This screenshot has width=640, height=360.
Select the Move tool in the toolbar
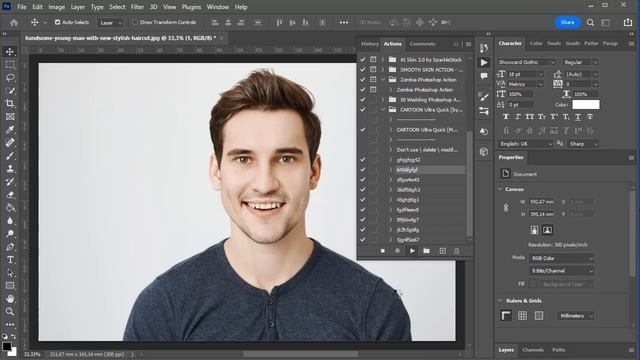[x=10, y=51]
